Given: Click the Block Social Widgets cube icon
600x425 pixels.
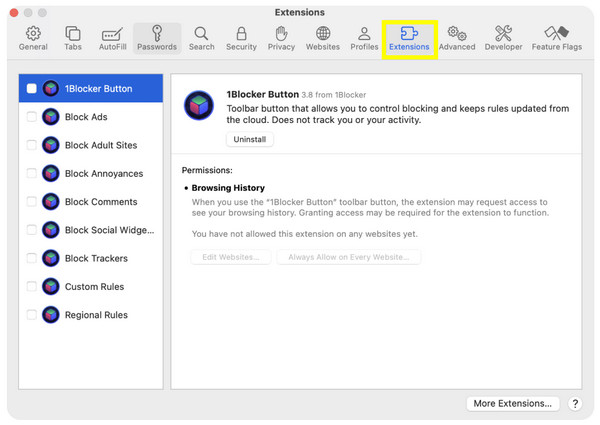Looking at the screenshot, I should click(51, 230).
